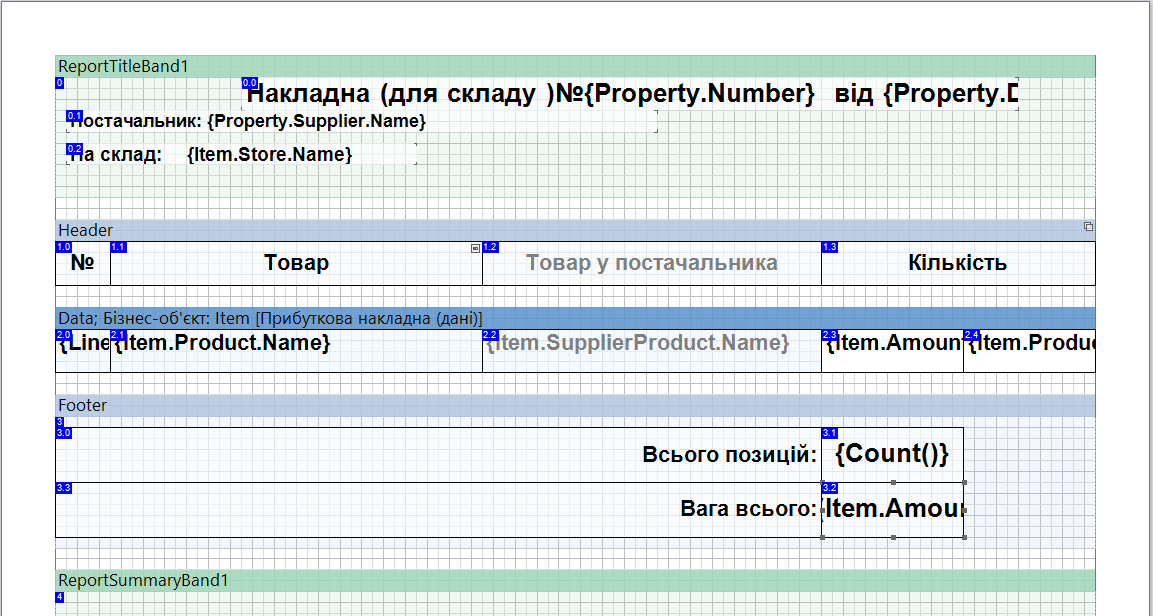Click the blue 1.3 index marker on Кількість
1153x616 pixels.
[x=829, y=247]
